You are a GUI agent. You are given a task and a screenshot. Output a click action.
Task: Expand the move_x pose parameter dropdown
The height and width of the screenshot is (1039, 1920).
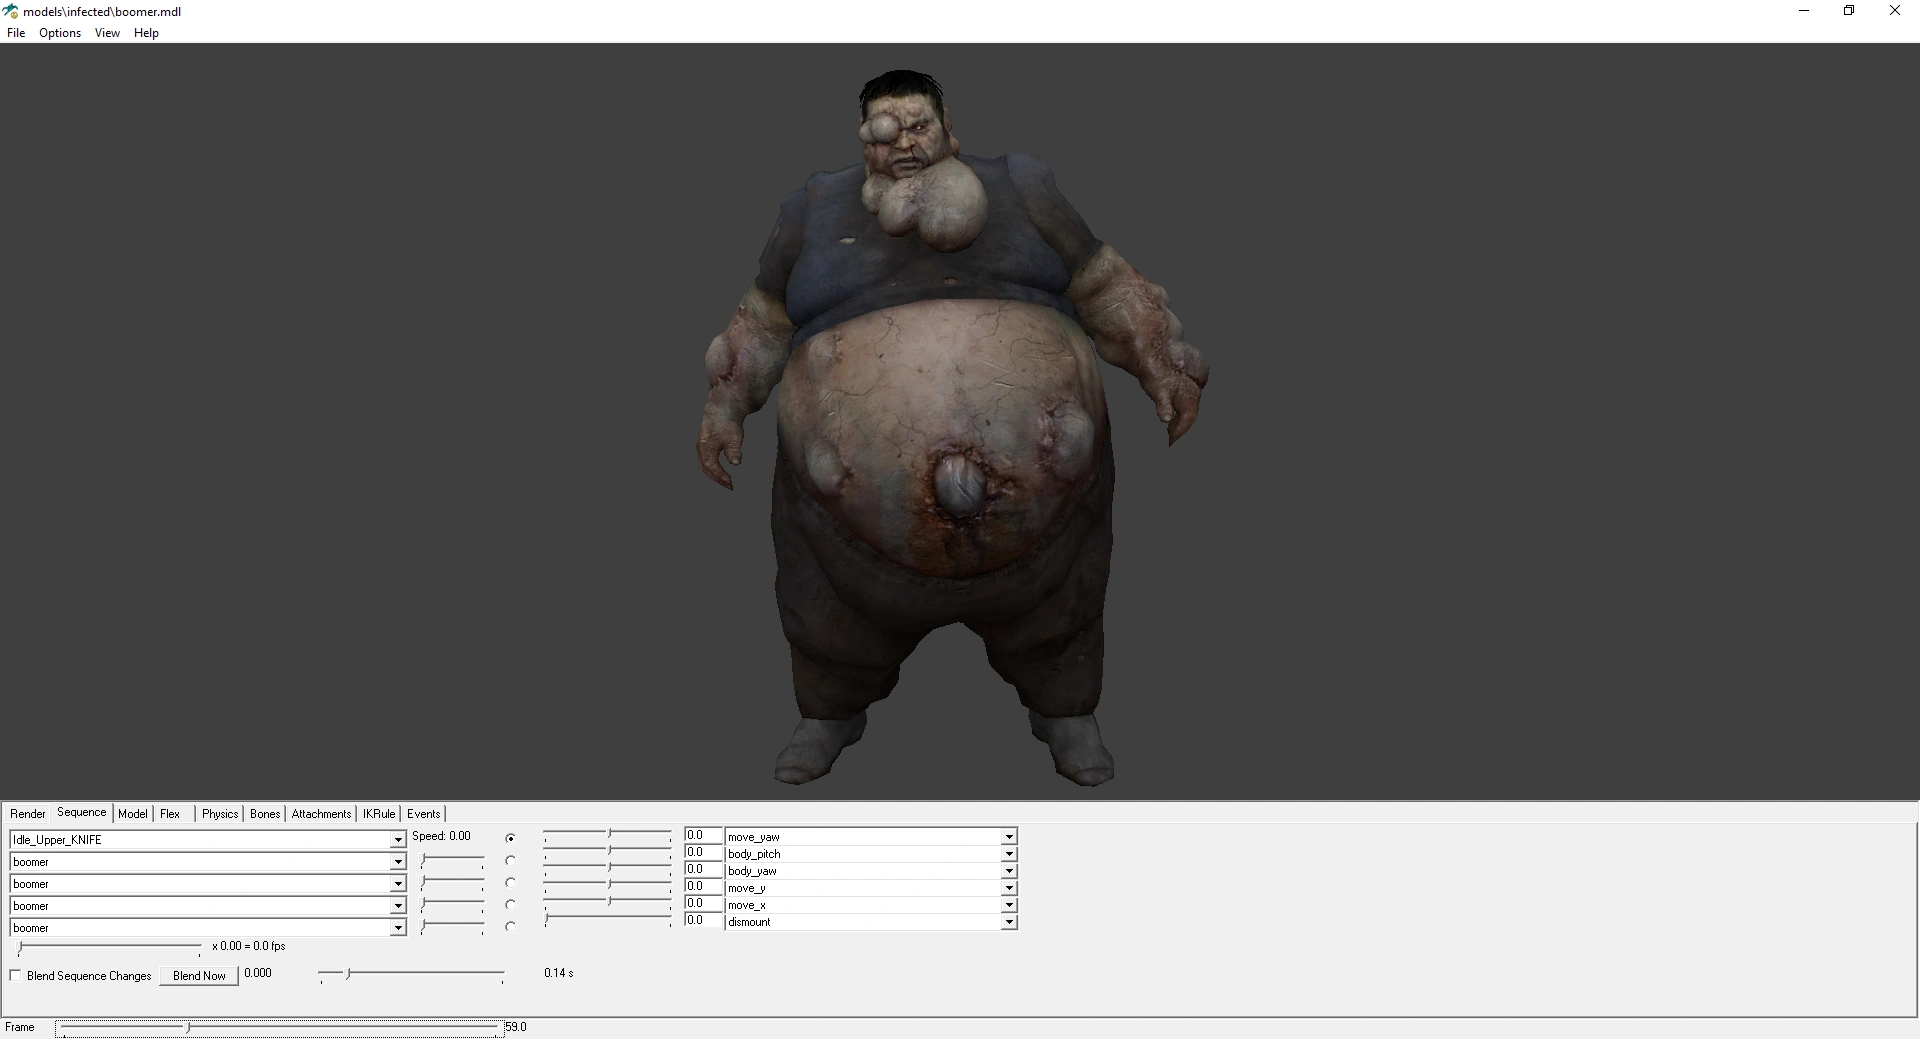(1009, 905)
